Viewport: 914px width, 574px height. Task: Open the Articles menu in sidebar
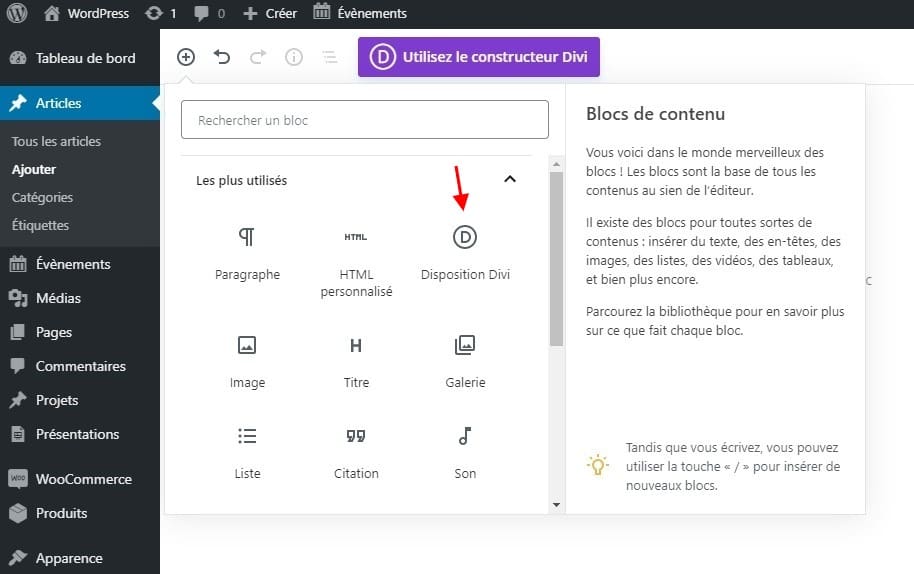tap(80, 103)
